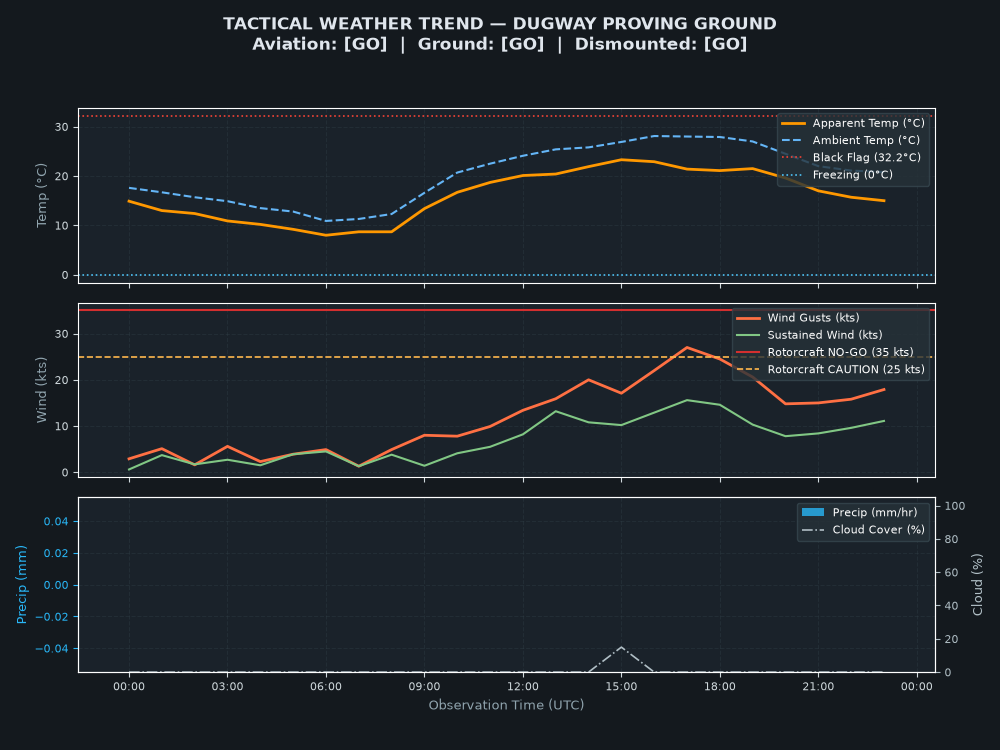Click the 60 cloud percentage tick label

pos(951,573)
